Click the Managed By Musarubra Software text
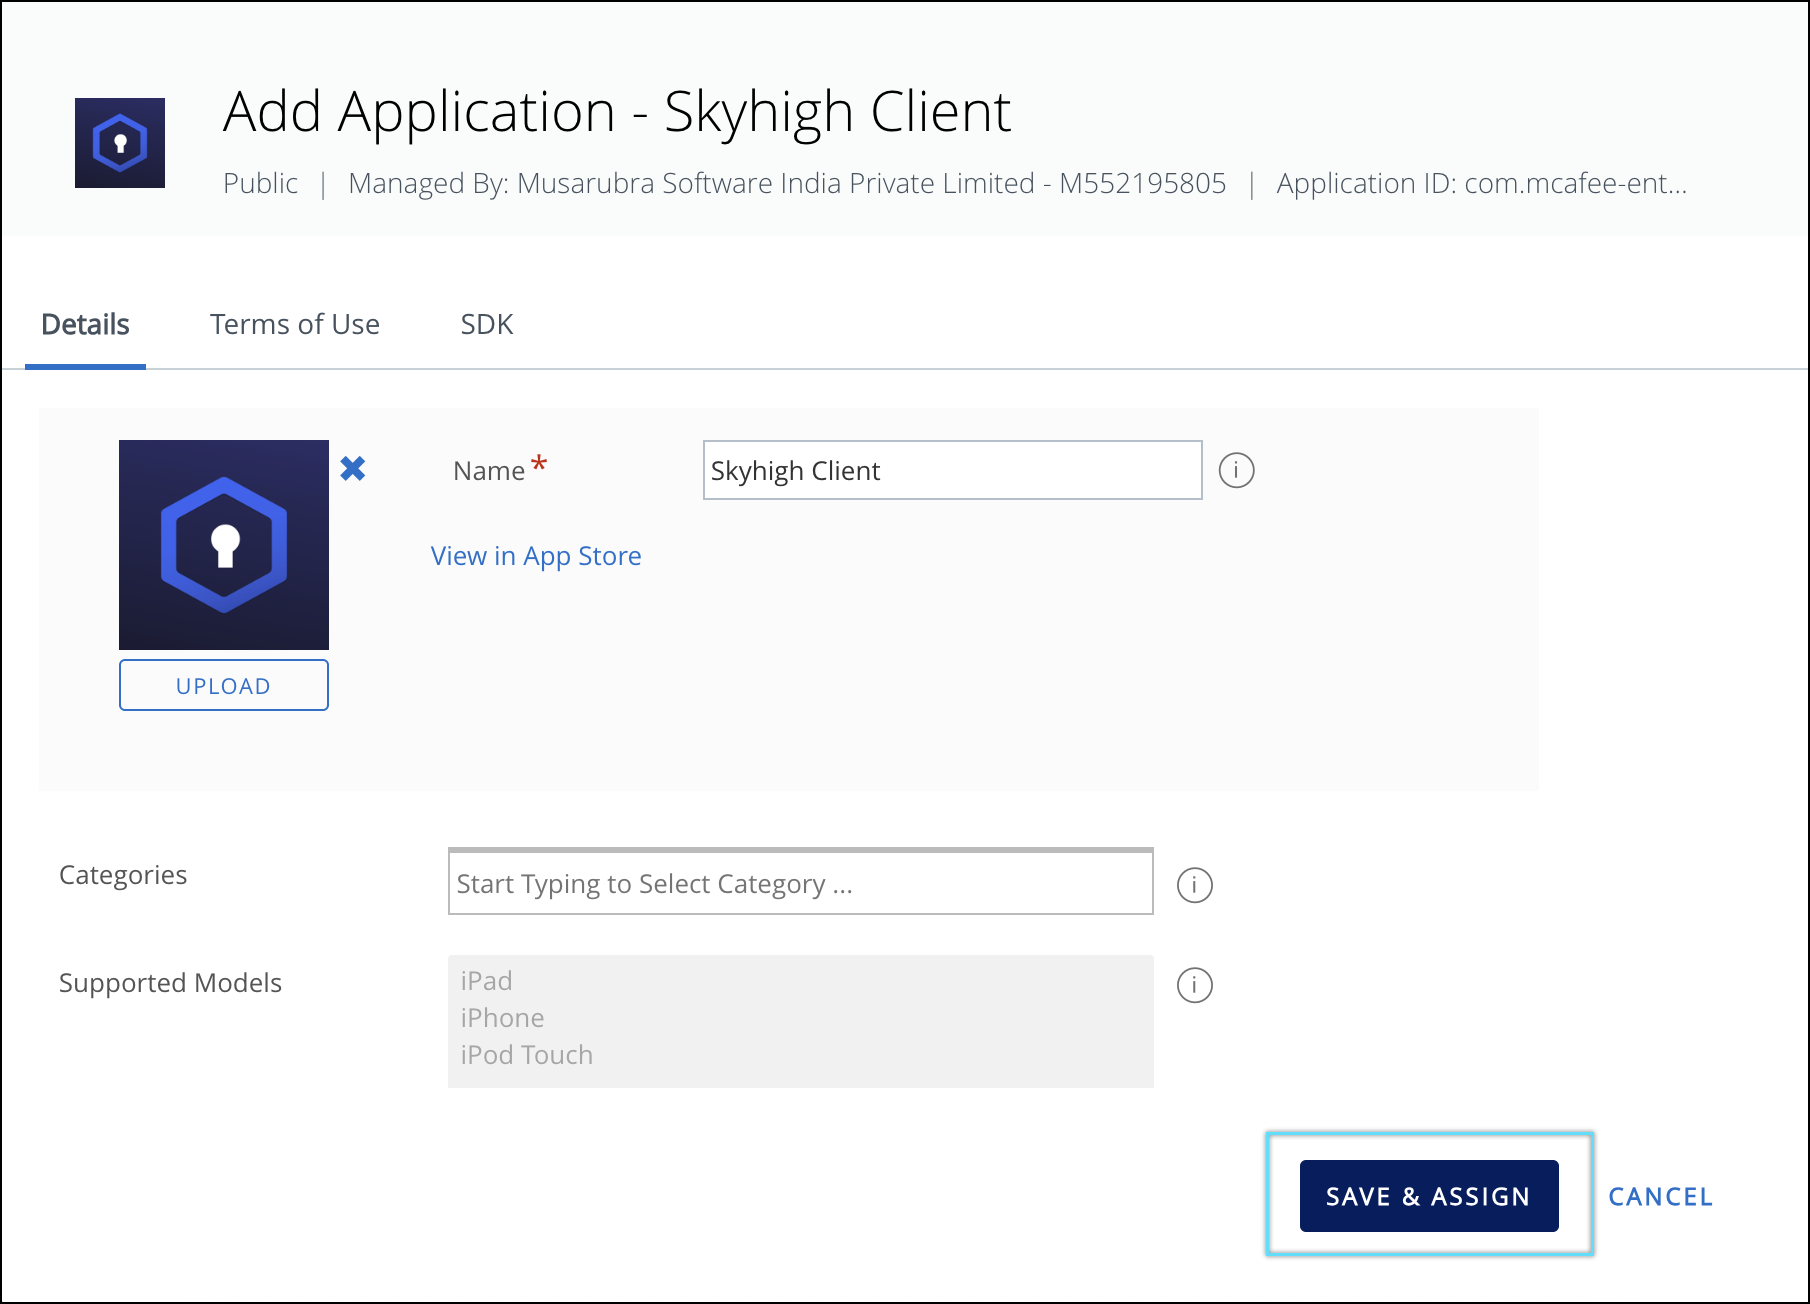Viewport: 1810px width, 1304px height. 786,184
